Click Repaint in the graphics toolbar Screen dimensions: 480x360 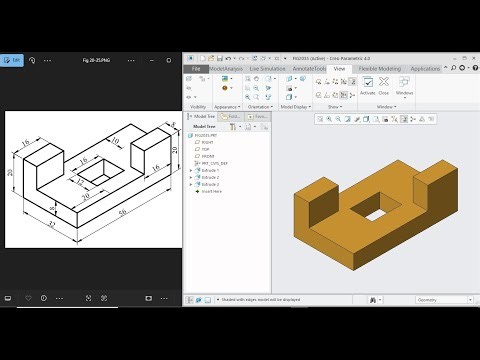pyautogui.click(x=347, y=119)
